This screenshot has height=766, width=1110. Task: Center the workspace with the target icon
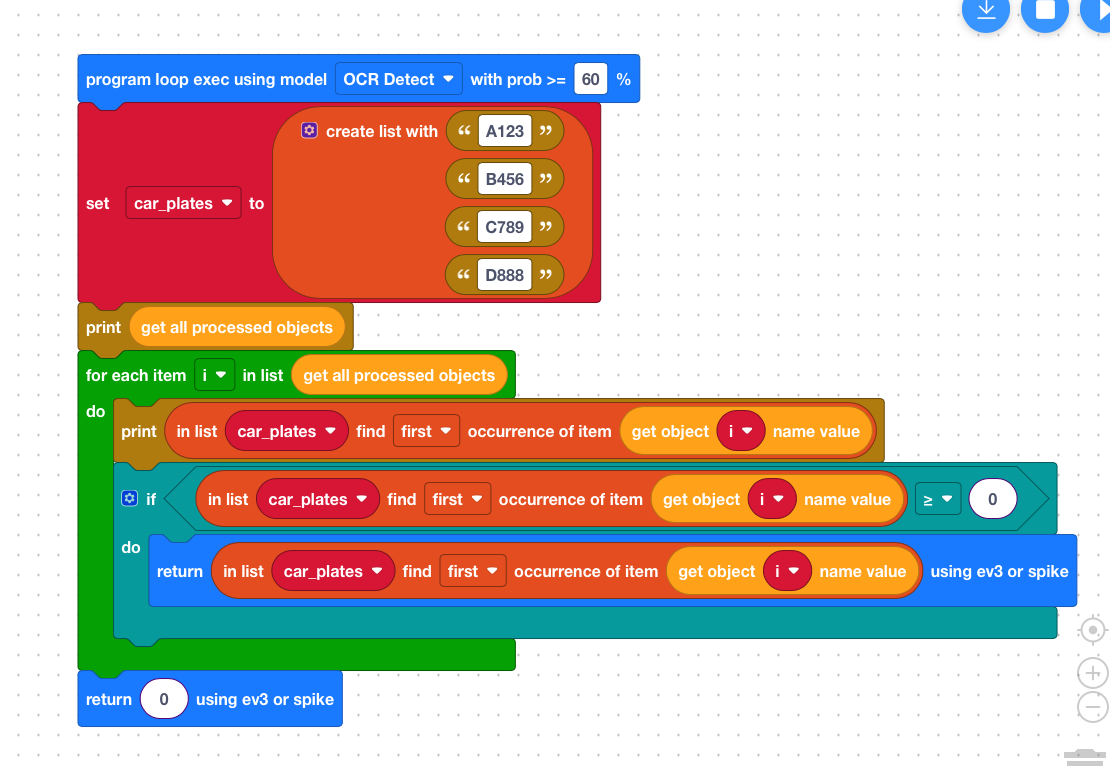pos(1092,630)
